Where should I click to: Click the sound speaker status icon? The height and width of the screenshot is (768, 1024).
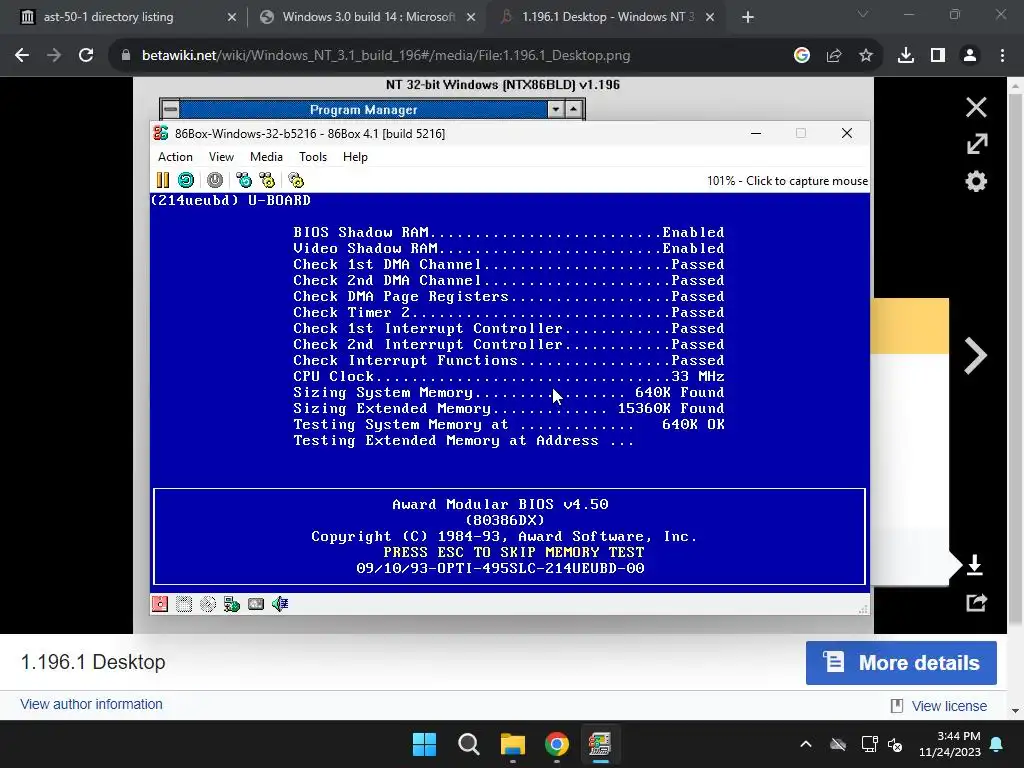pos(280,604)
